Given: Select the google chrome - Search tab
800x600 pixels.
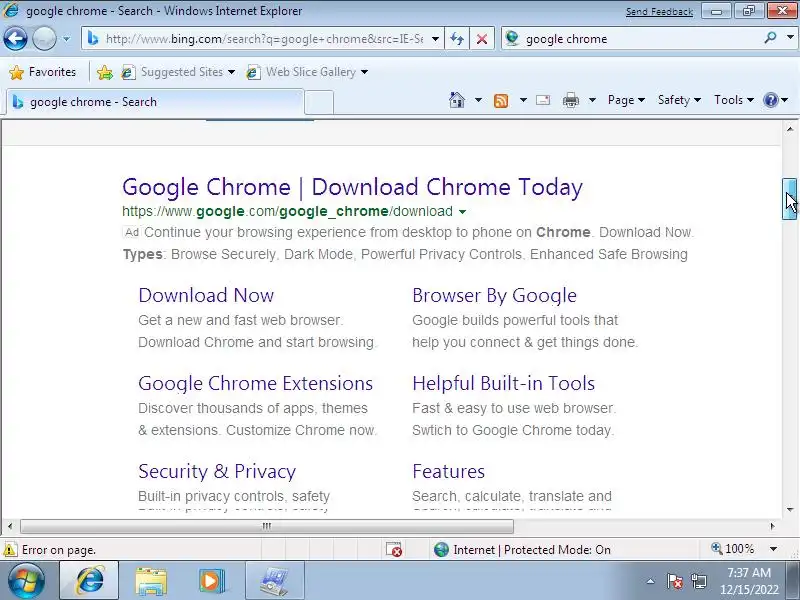Looking at the screenshot, I should (x=155, y=102).
